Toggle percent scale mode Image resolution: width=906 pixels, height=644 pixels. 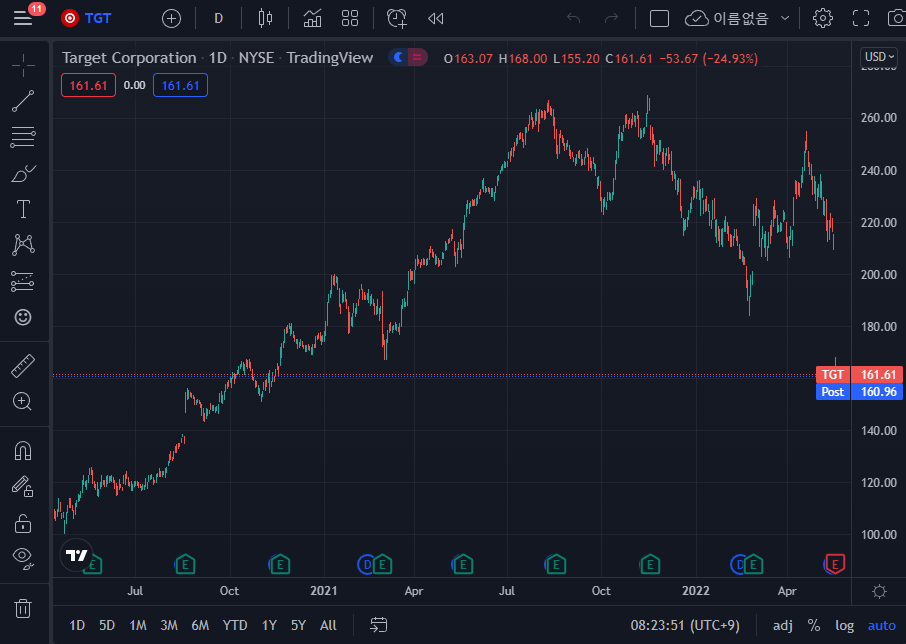814,626
